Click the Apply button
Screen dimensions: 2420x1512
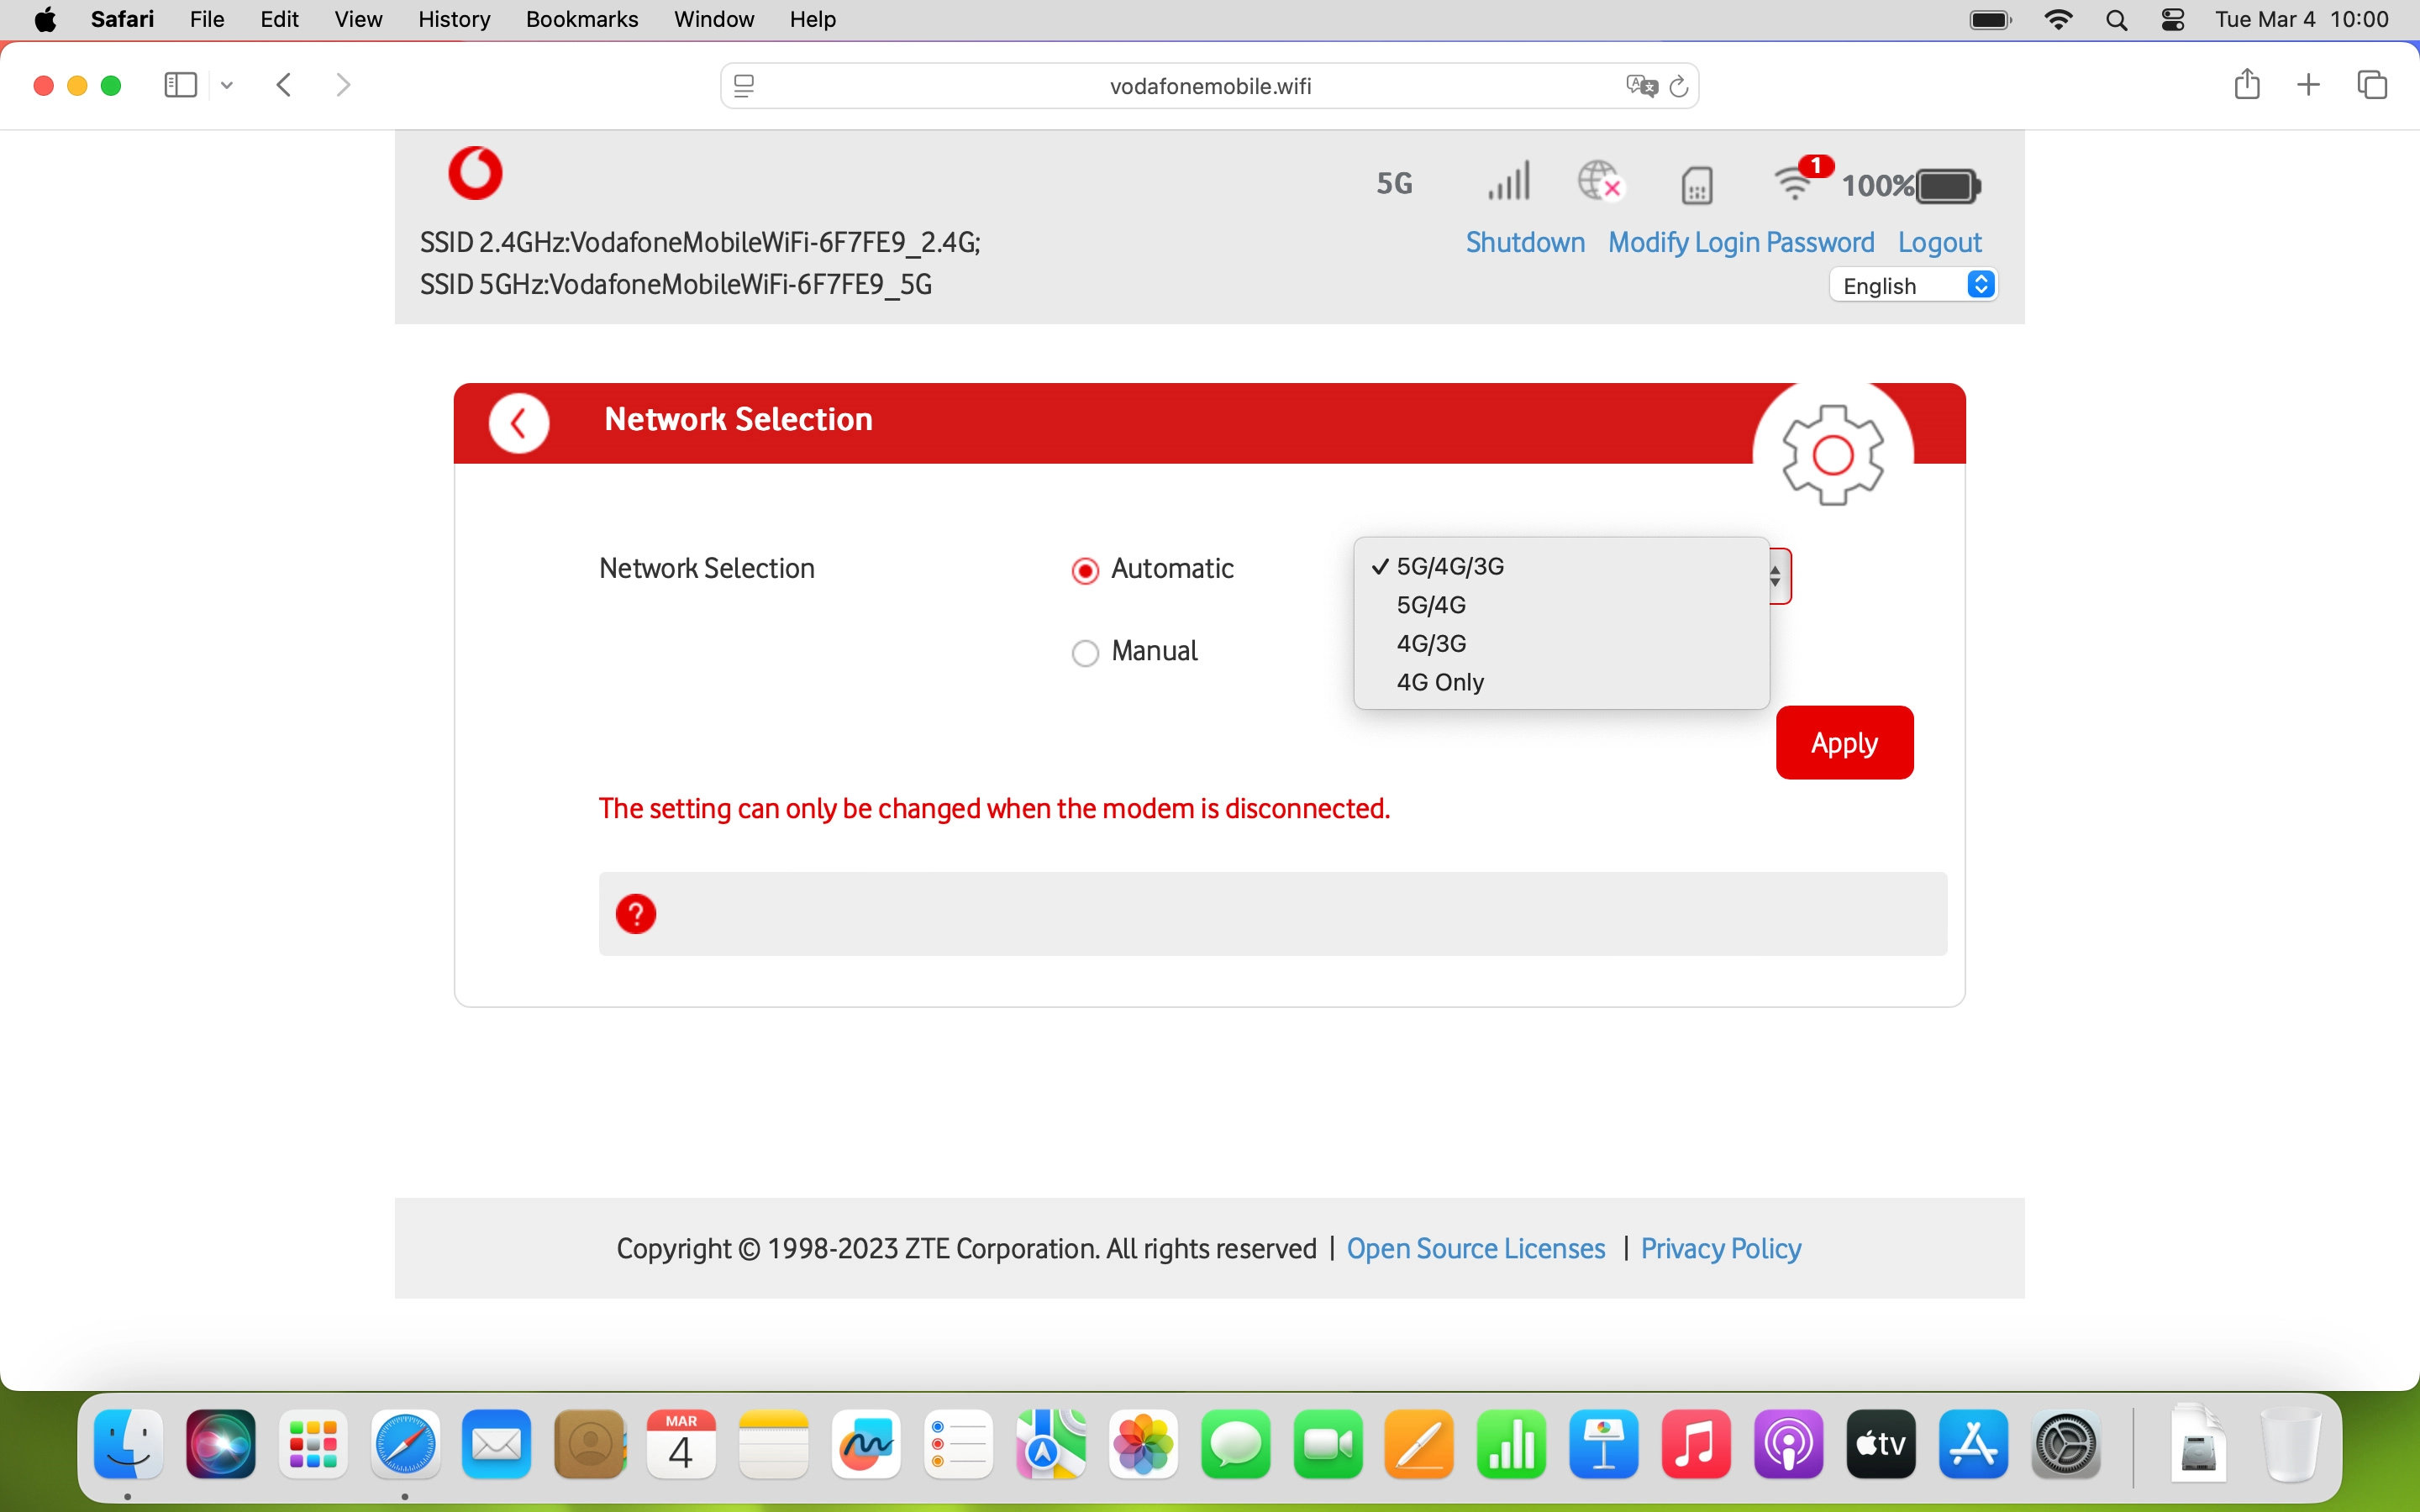(x=1843, y=742)
